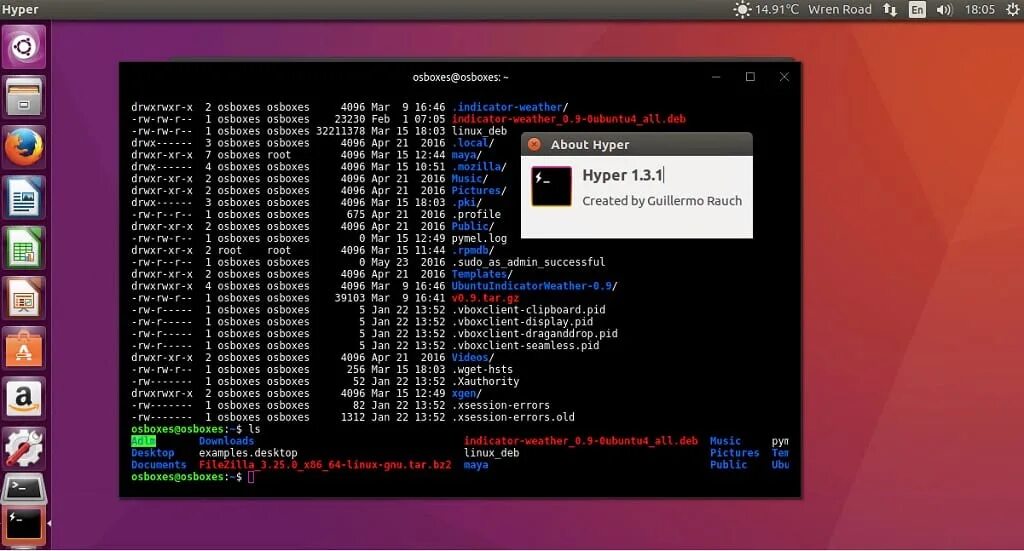Image resolution: width=1024 pixels, height=551 pixels.
Task: Click the Public folder in ls output
Action: tap(729, 465)
